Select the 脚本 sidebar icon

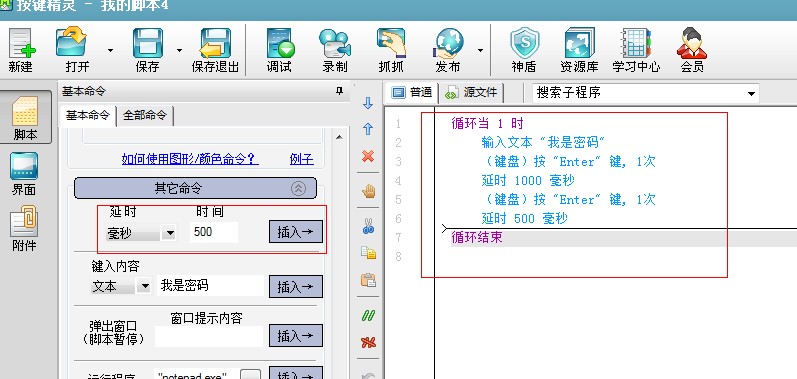coord(25,118)
